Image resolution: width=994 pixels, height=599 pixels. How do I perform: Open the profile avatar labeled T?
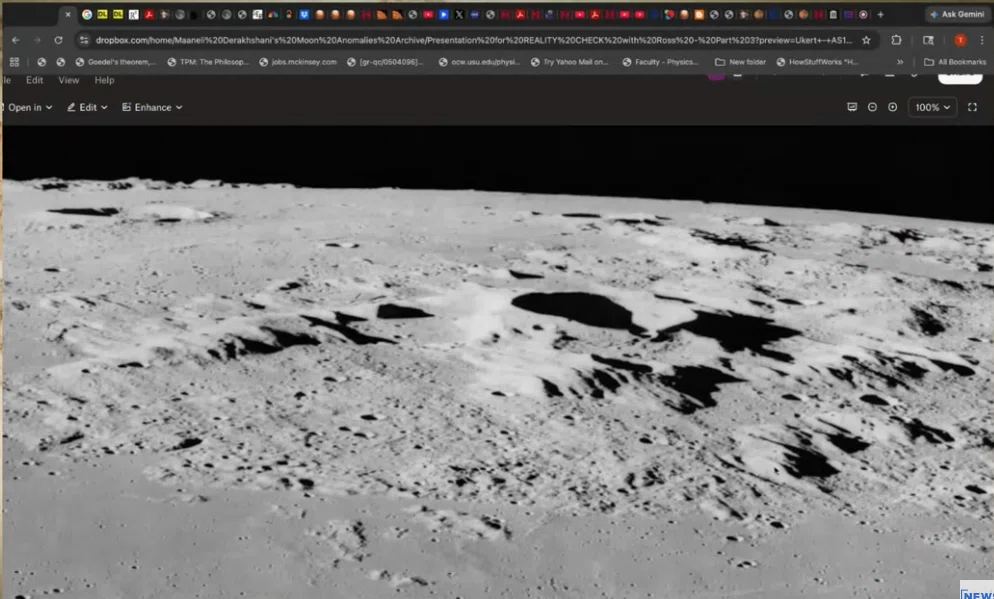(x=960, y=40)
